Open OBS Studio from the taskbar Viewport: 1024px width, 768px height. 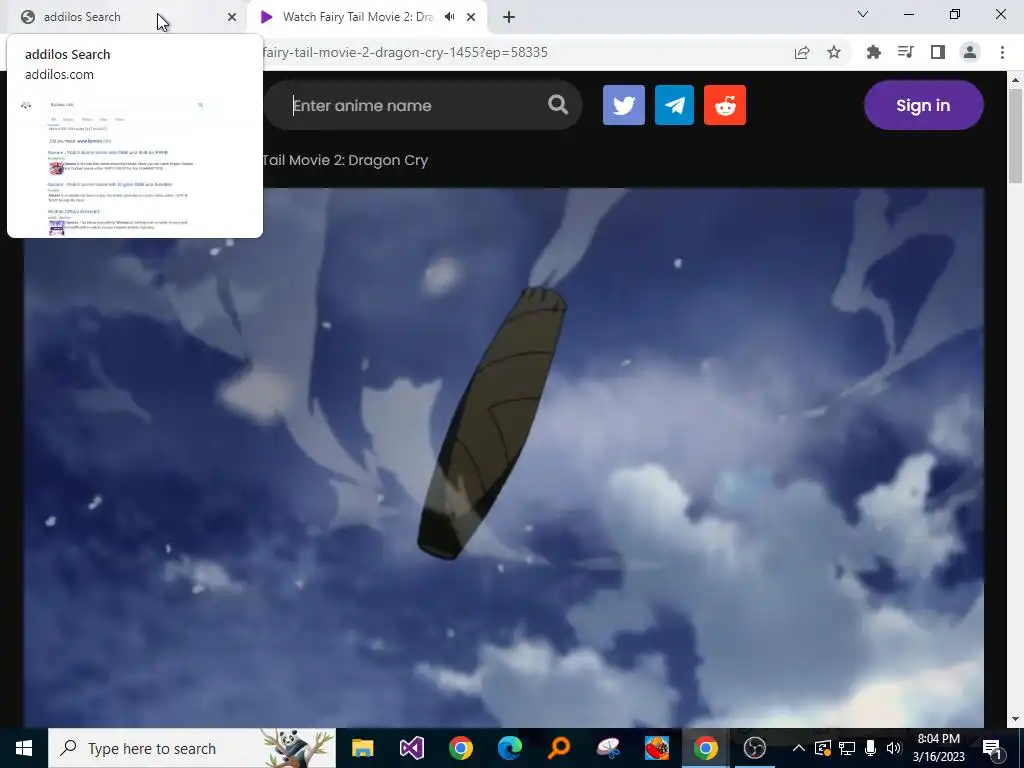tap(754, 748)
